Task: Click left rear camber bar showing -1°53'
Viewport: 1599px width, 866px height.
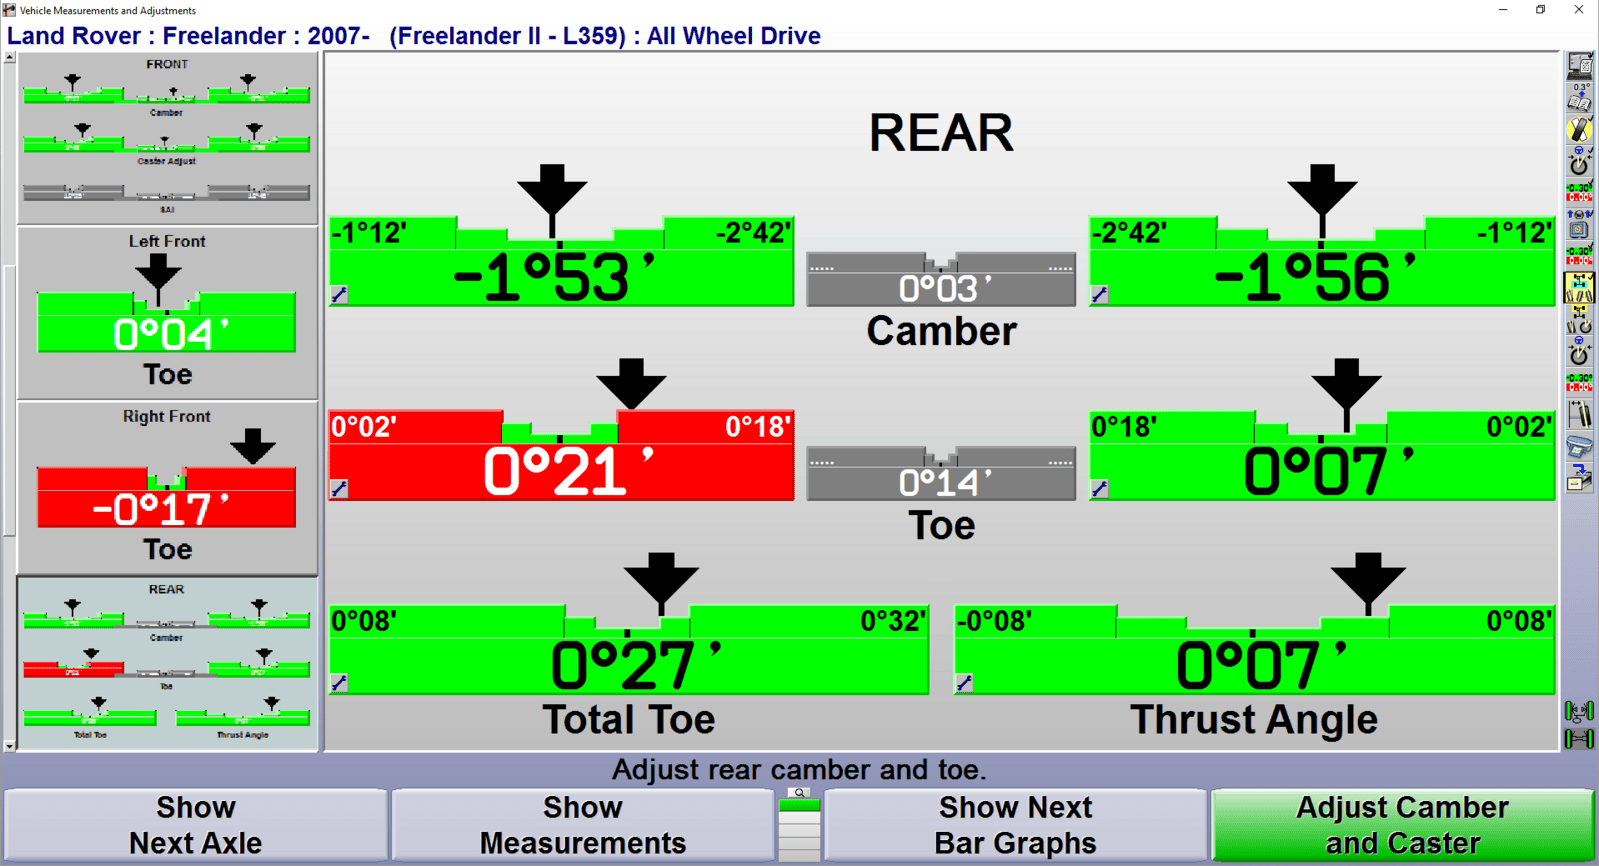Action: coord(562,262)
